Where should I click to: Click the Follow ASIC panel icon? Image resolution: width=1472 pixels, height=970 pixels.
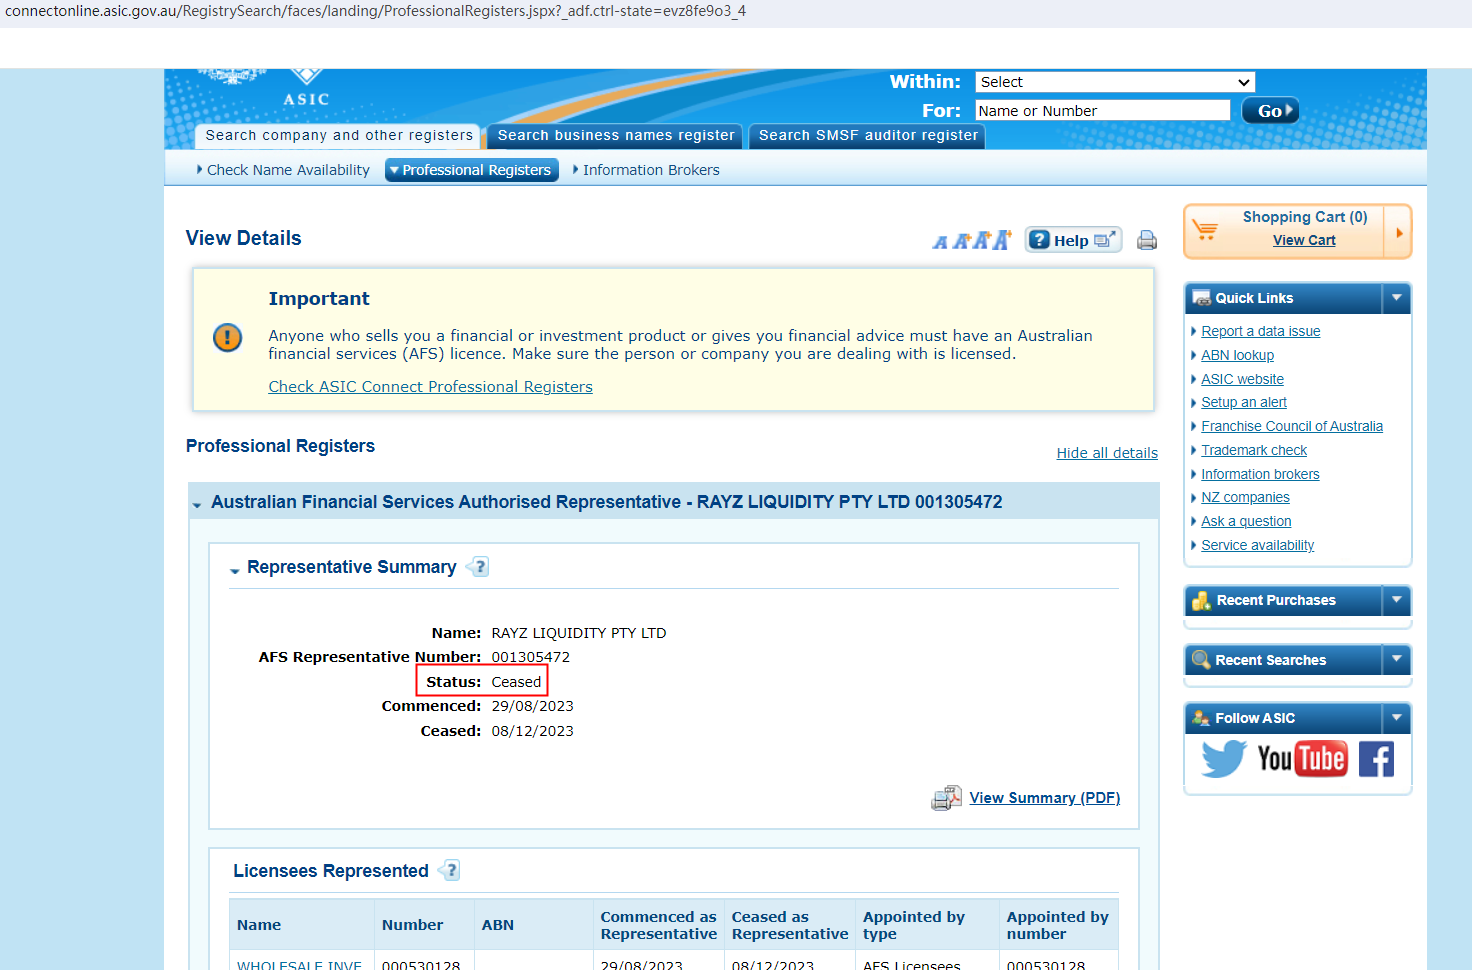tap(1202, 718)
